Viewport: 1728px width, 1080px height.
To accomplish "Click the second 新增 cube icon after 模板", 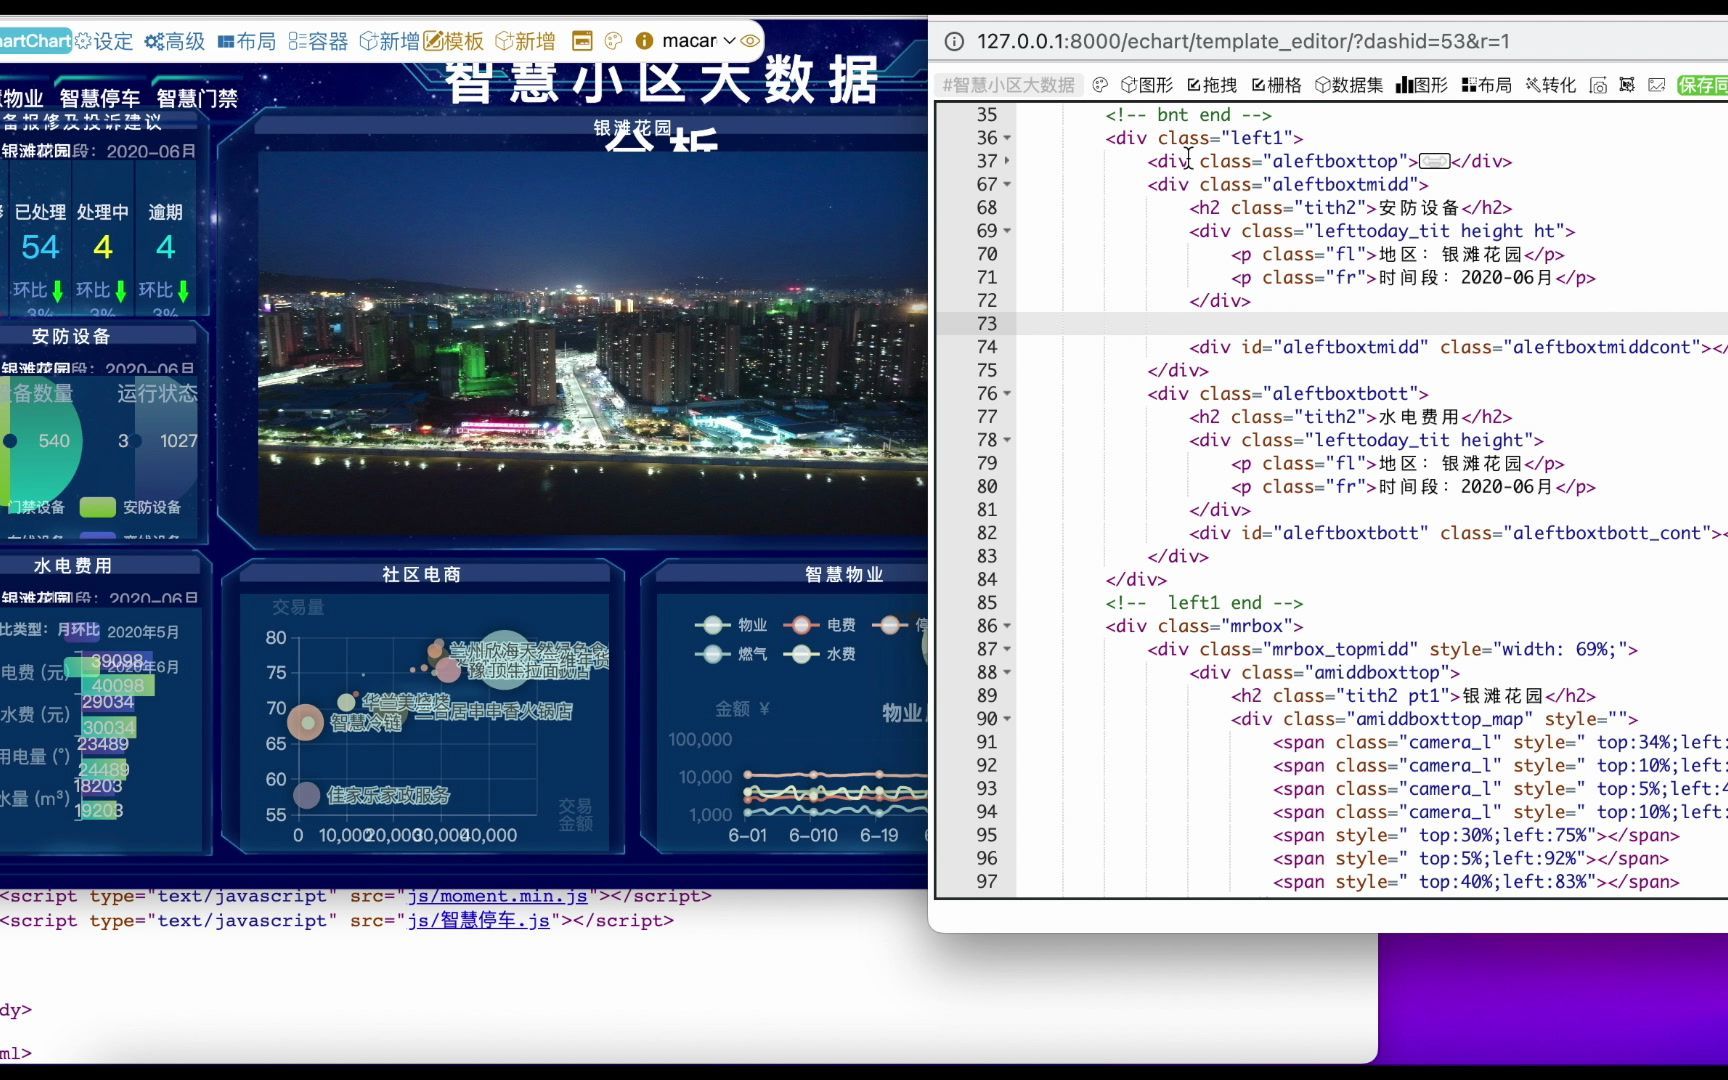I will coord(526,41).
